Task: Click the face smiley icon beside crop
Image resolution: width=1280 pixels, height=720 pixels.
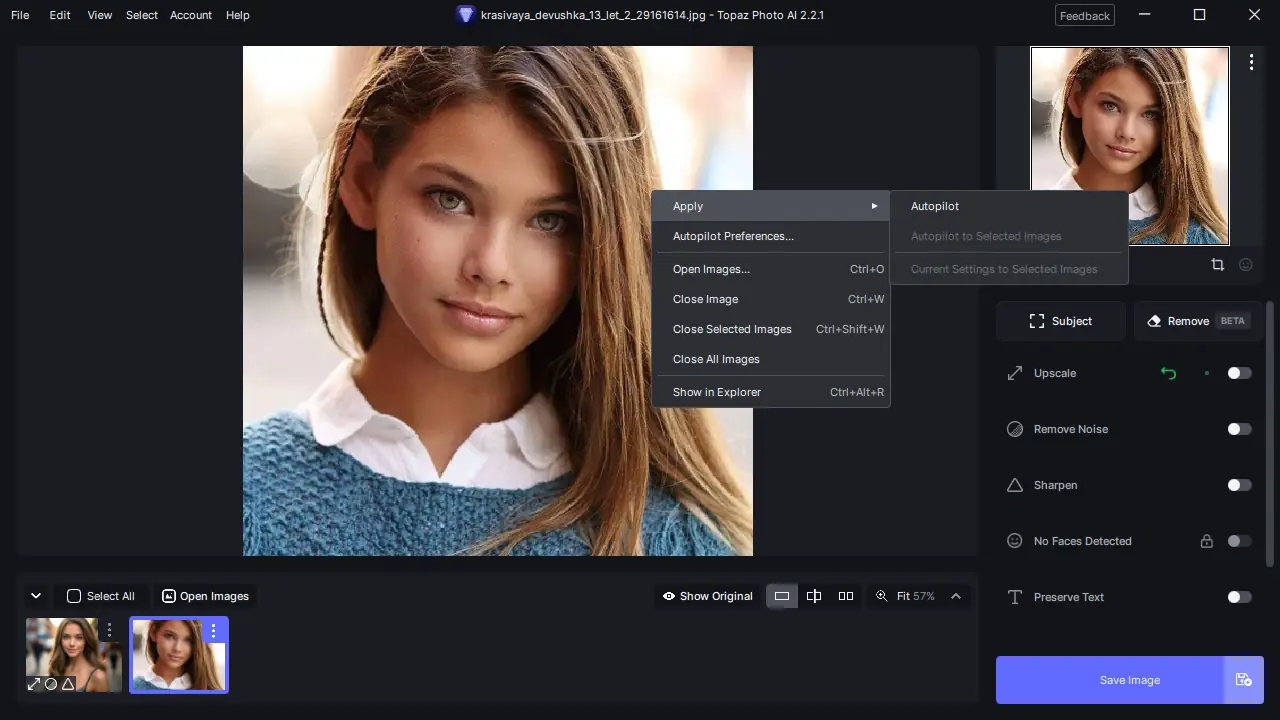Action: [1246, 265]
